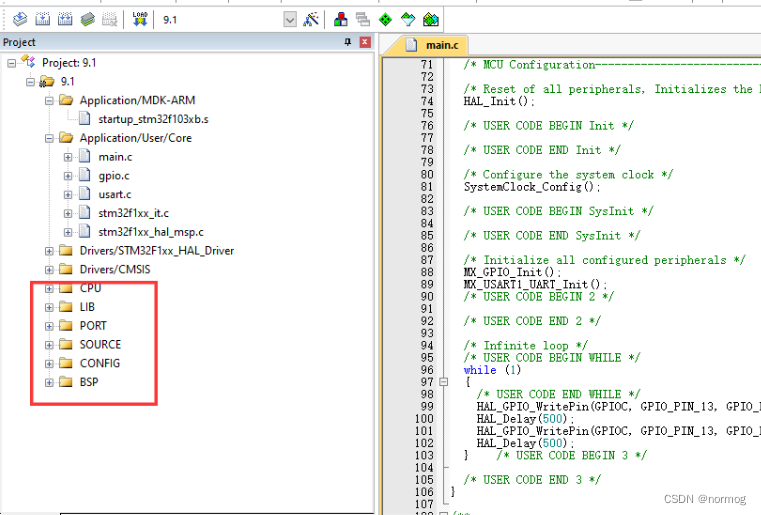Select the Application/User/Core folder label

(135, 138)
